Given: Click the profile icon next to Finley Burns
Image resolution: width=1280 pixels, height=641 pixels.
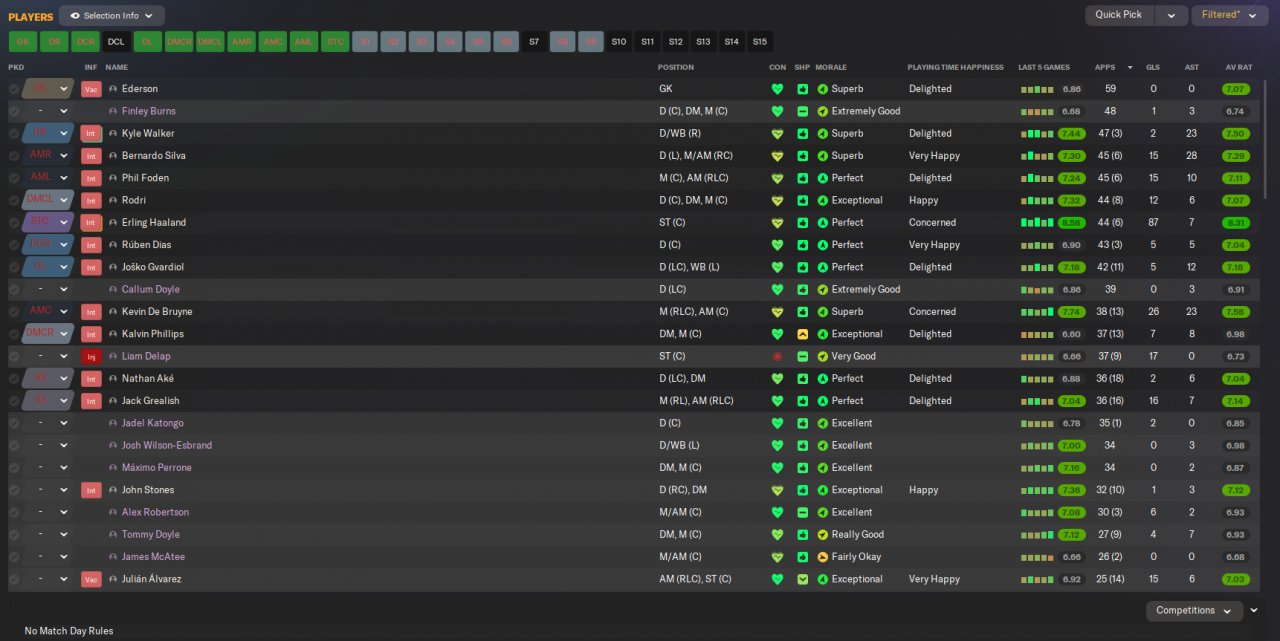Looking at the screenshot, I should (113, 111).
